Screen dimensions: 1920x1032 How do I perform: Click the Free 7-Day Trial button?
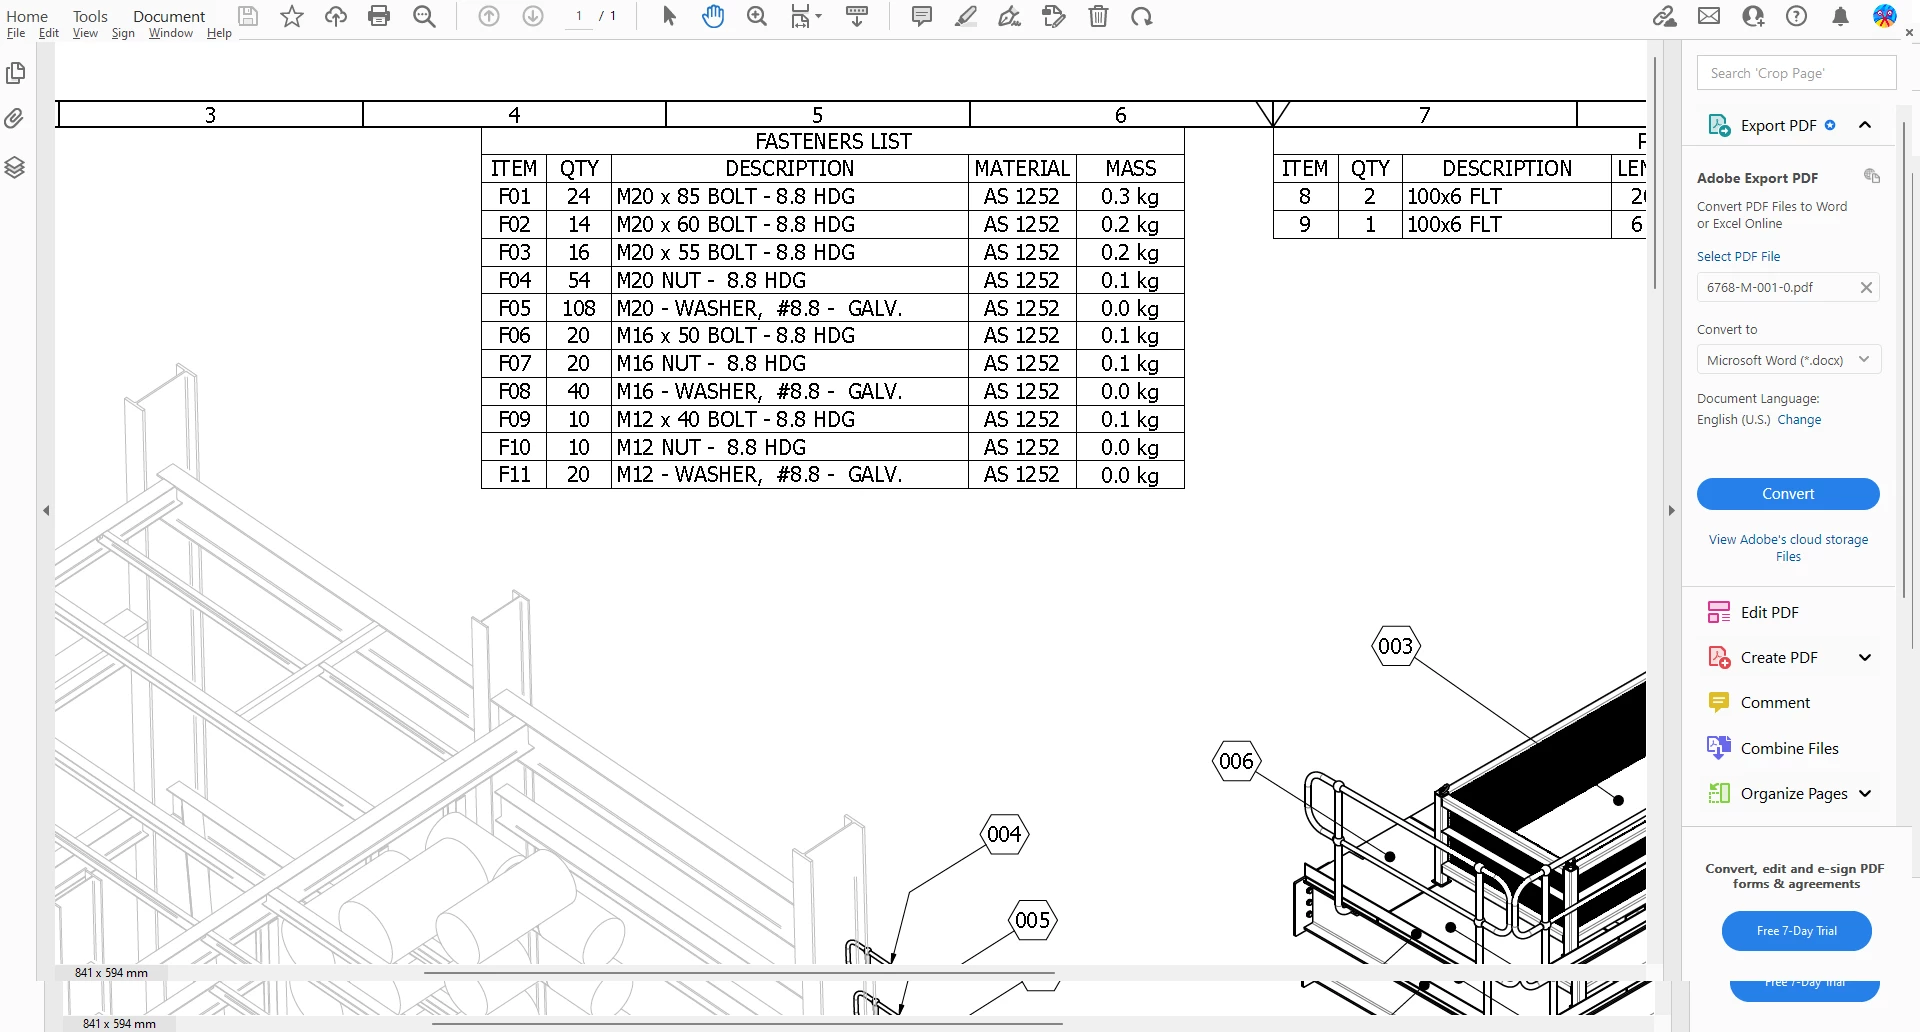1796,931
